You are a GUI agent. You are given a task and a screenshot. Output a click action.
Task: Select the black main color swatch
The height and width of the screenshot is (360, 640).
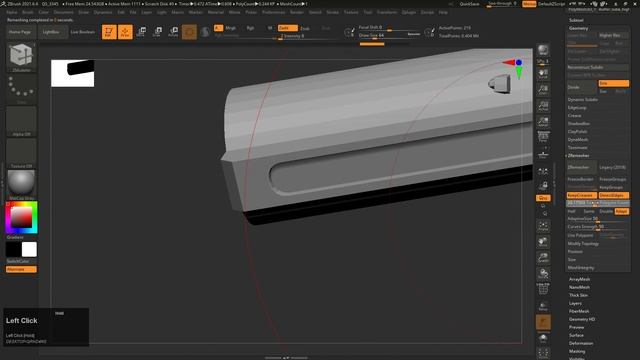tap(13, 249)
